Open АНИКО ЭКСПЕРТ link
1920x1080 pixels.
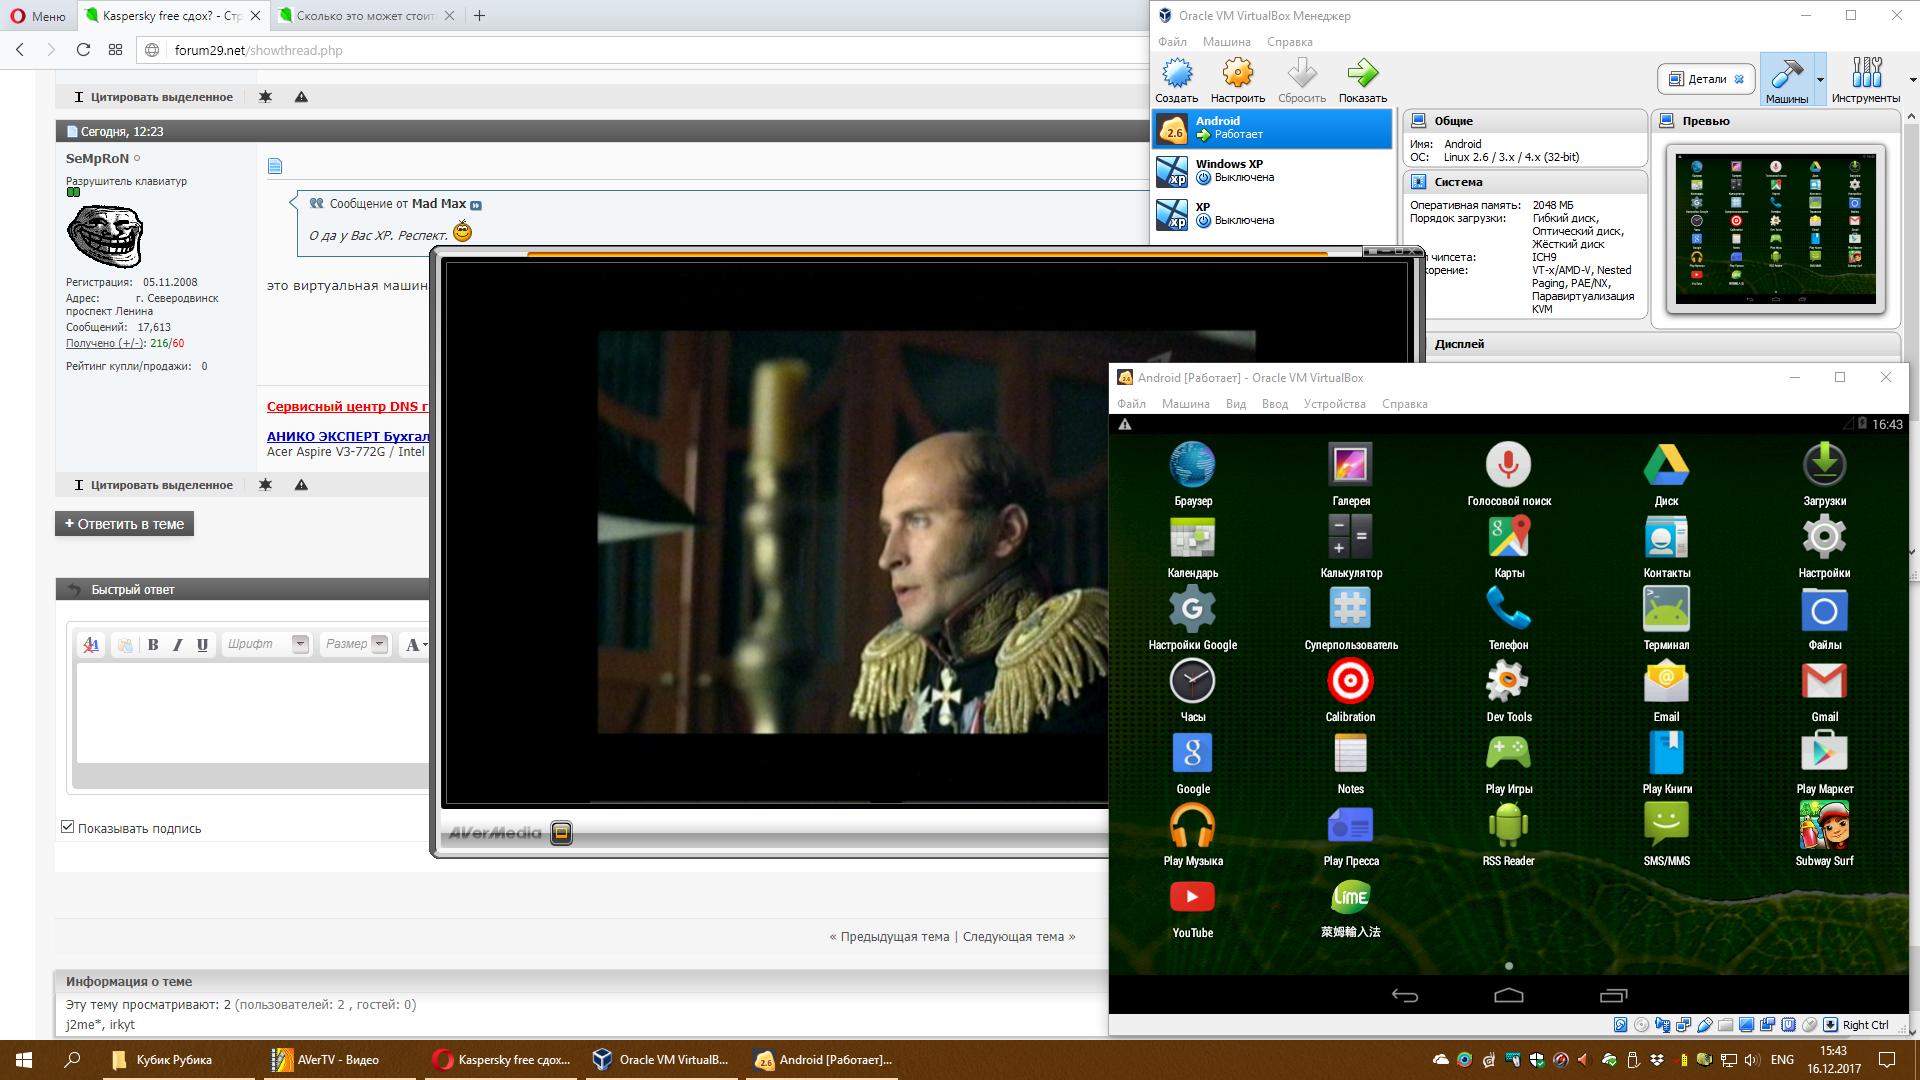(347, 437)
